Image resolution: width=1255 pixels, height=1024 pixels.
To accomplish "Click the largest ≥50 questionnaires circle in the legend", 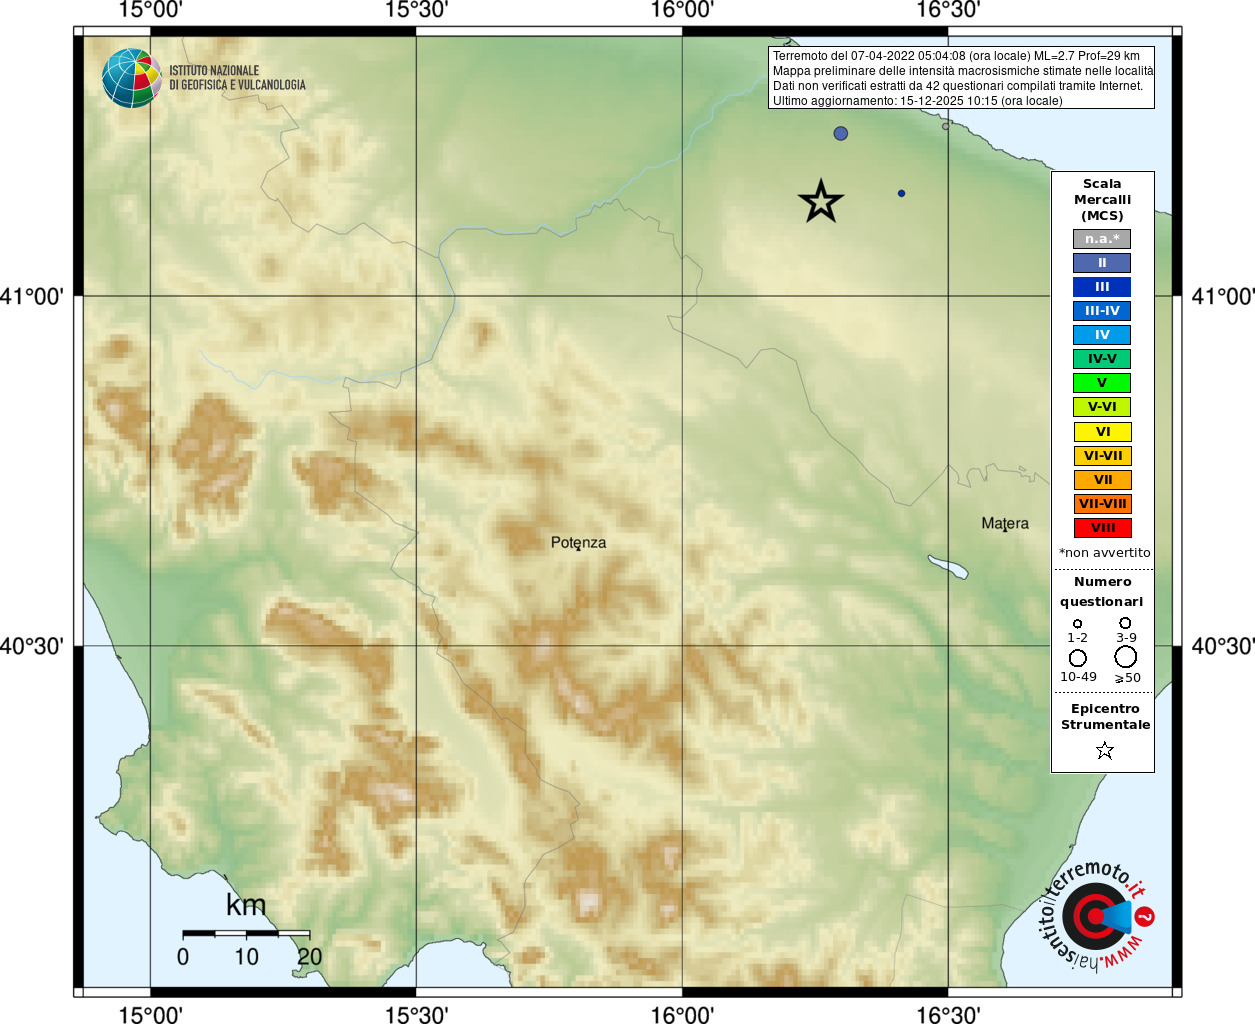I will (1126, 657).
